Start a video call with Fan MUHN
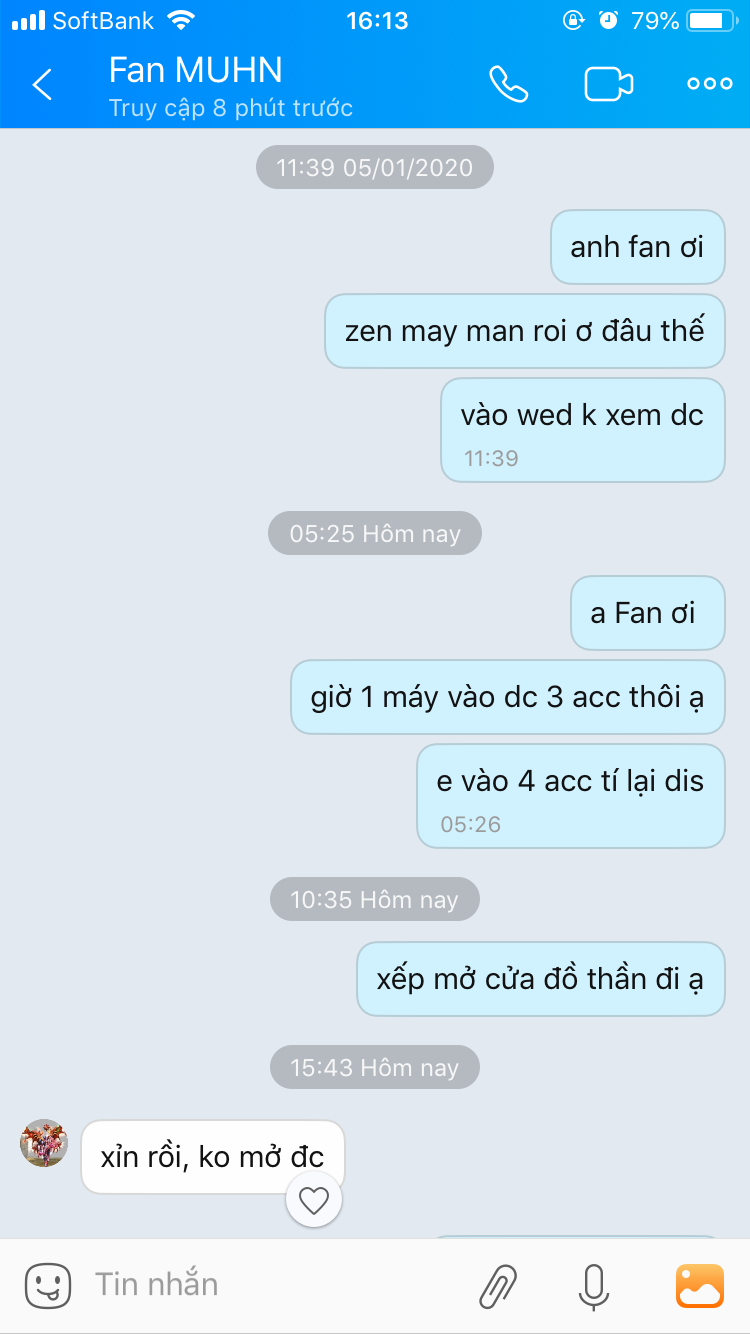This screenshot has width=750, height=1334. click(609, 84)
